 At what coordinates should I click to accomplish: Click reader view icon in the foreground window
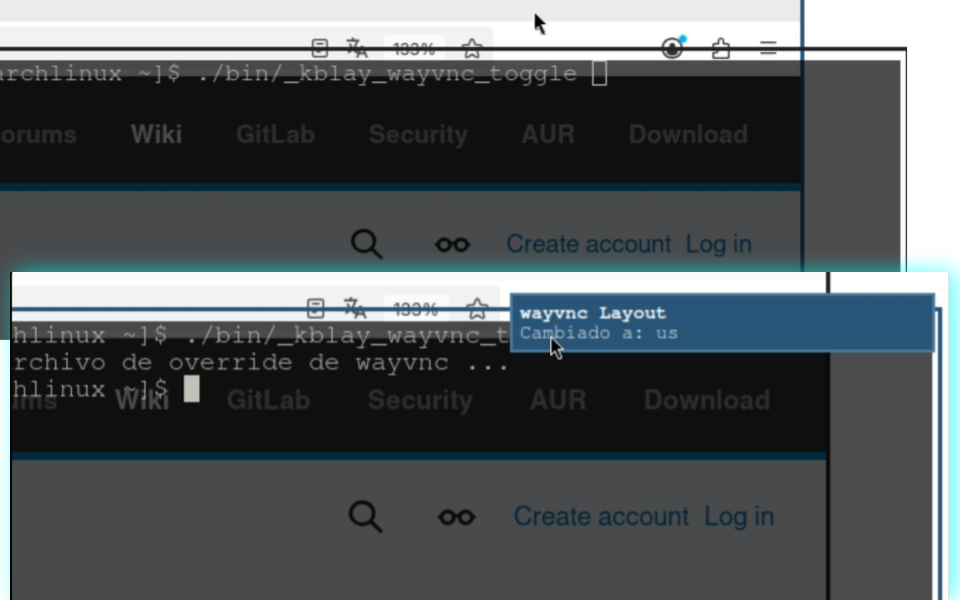(x=315, y=308)
